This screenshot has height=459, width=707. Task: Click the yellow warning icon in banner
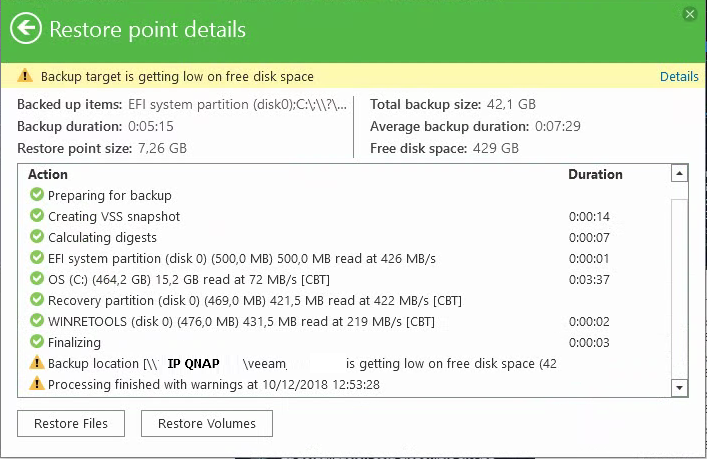(x=25, y=77)
